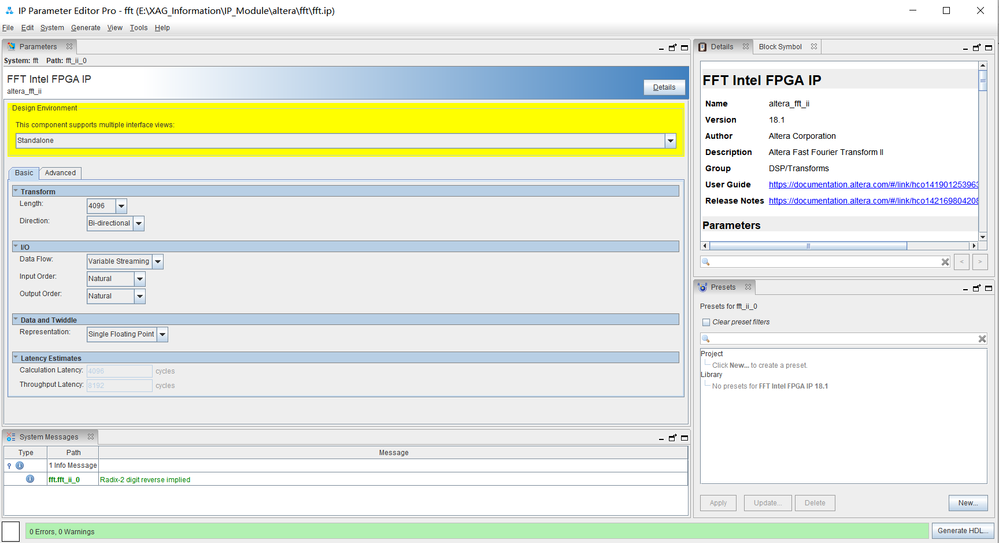Go to next Details search result
Image resolution: width=999 pixels, height=543 pixels.
pyautogui.click(x=980, y=262)
